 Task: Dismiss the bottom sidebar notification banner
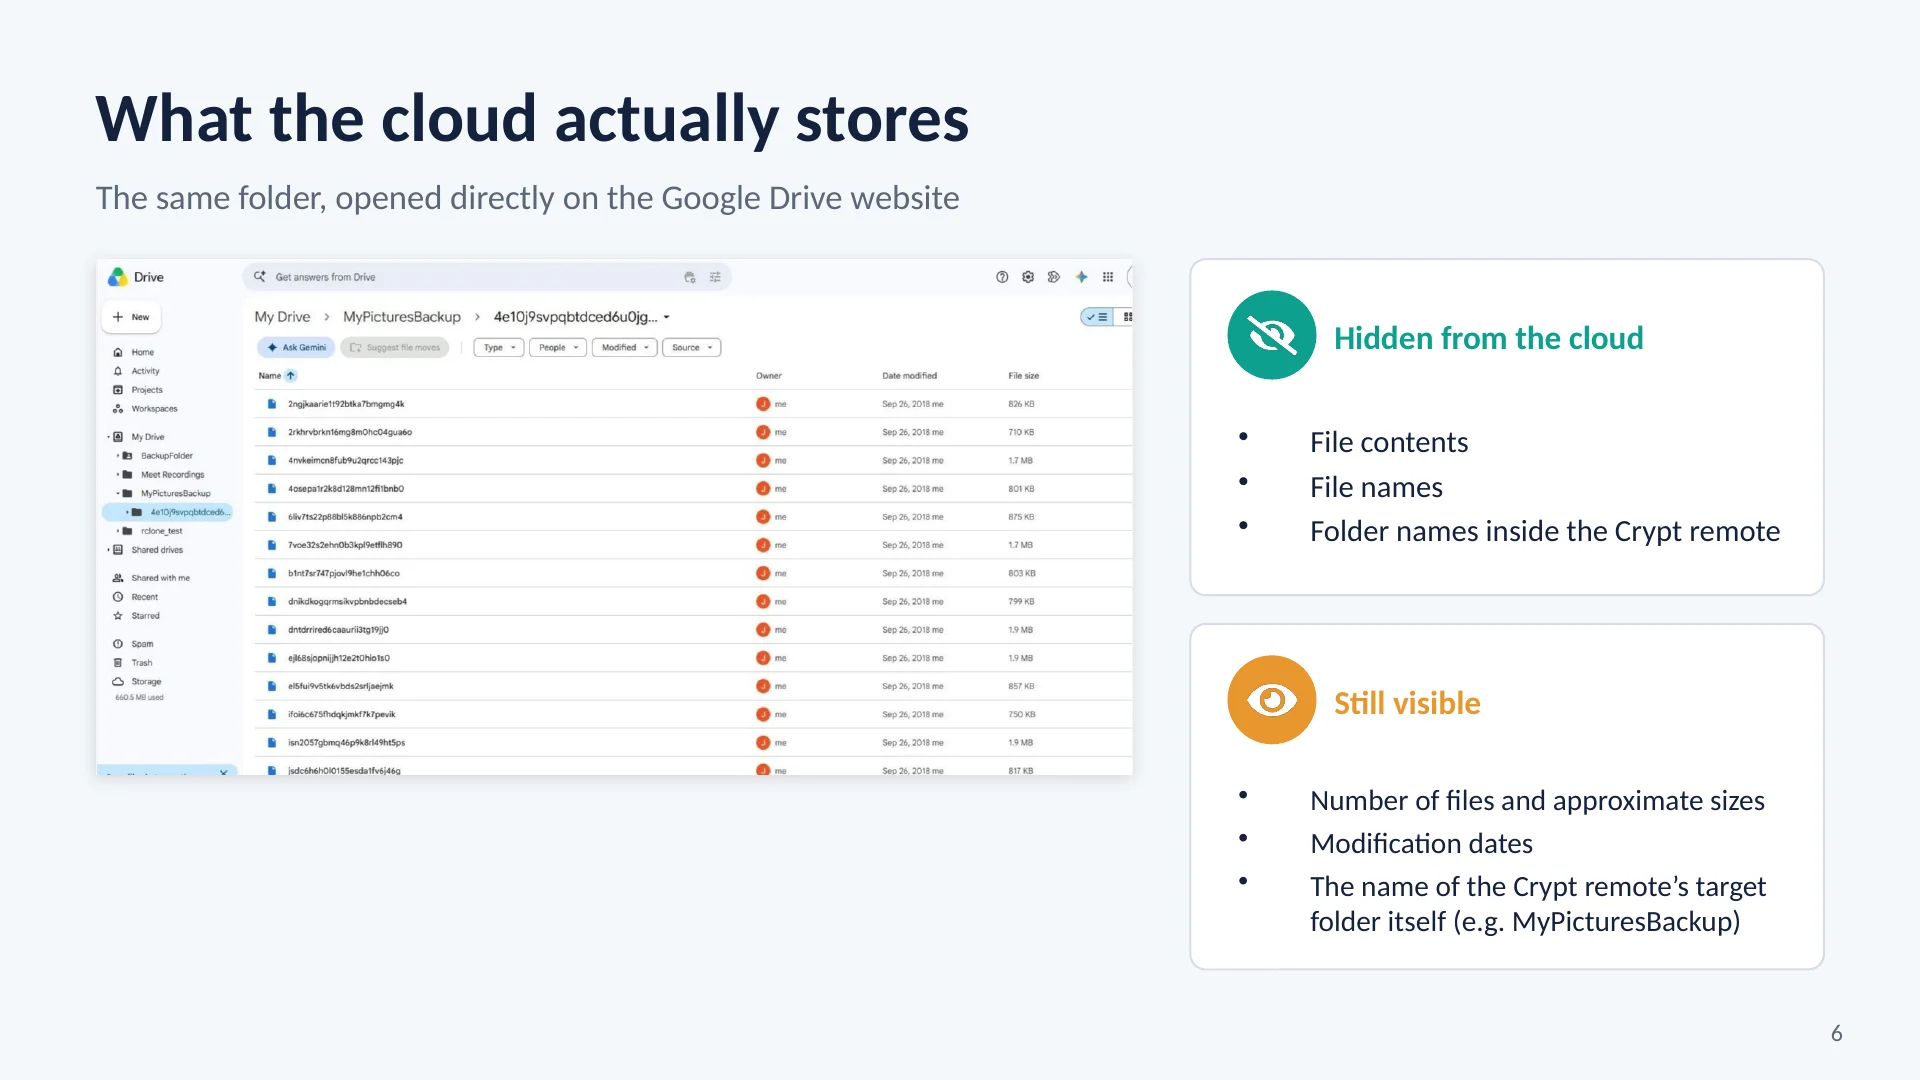pyautogui.click(x=223, y=772)
